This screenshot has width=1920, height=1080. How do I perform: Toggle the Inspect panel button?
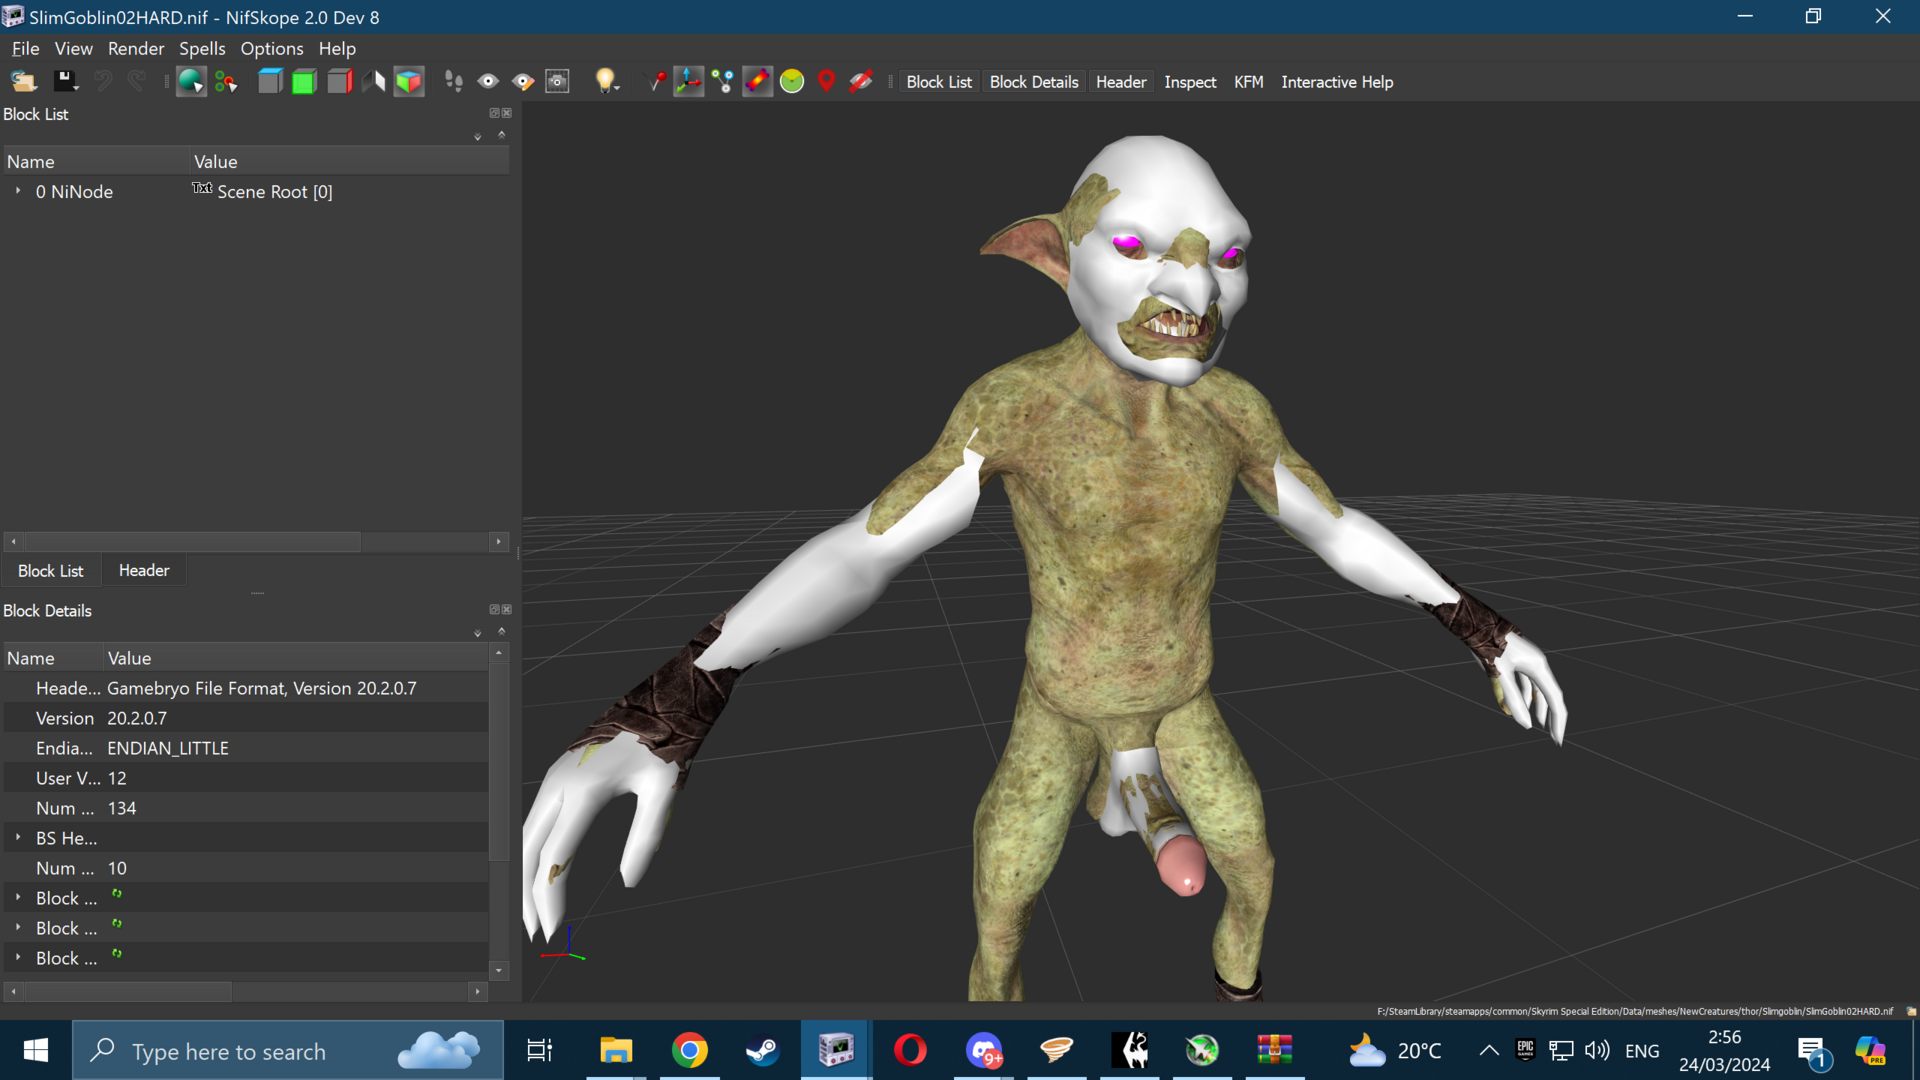click(x=1190, y=82)
